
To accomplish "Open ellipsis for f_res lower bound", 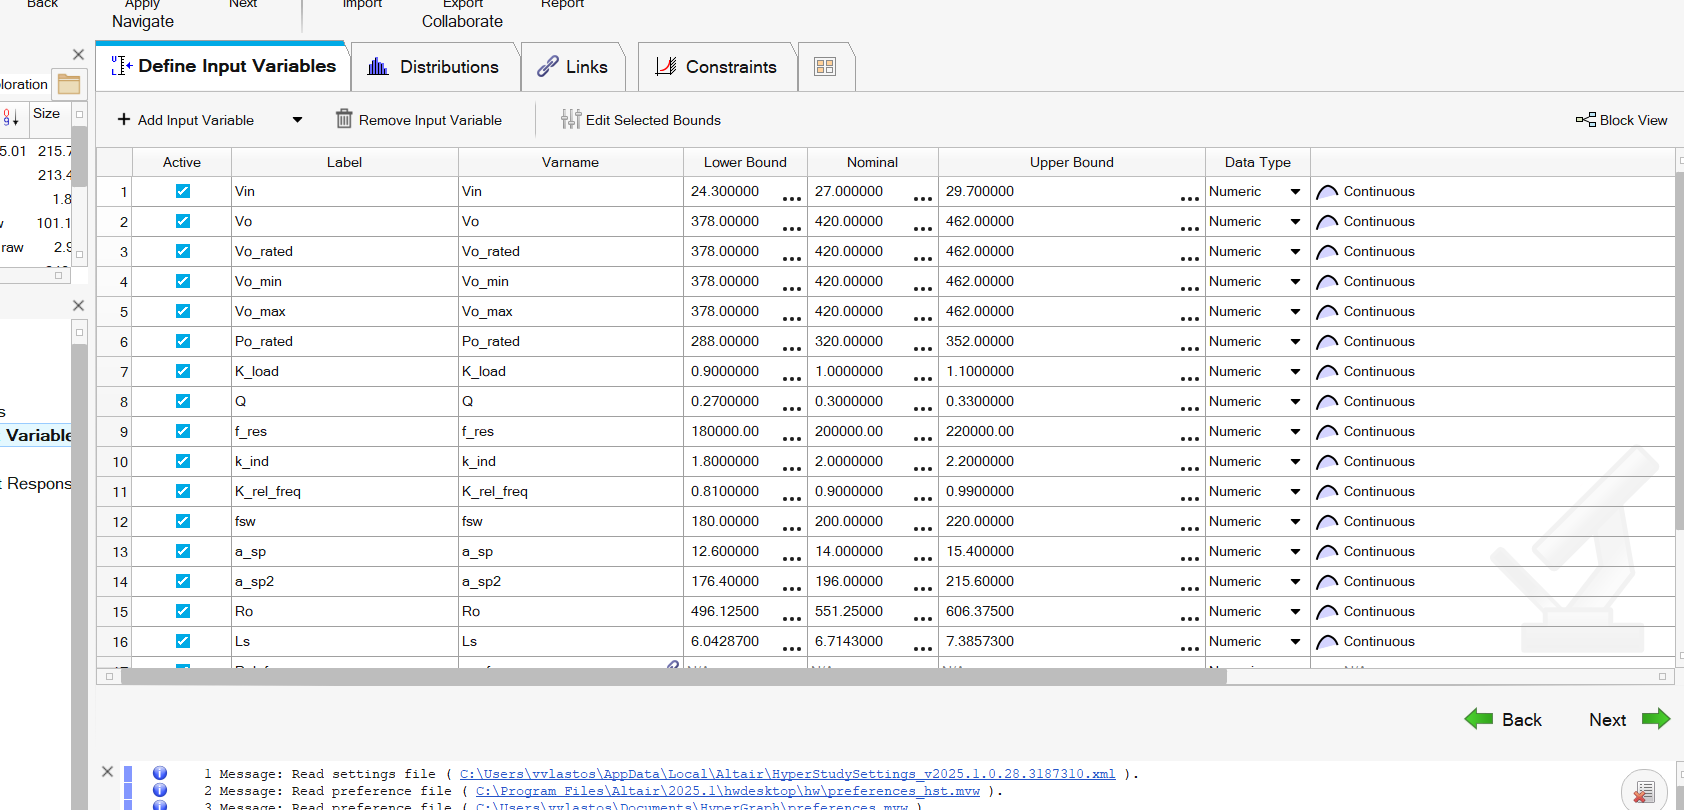I will point(792,438).
